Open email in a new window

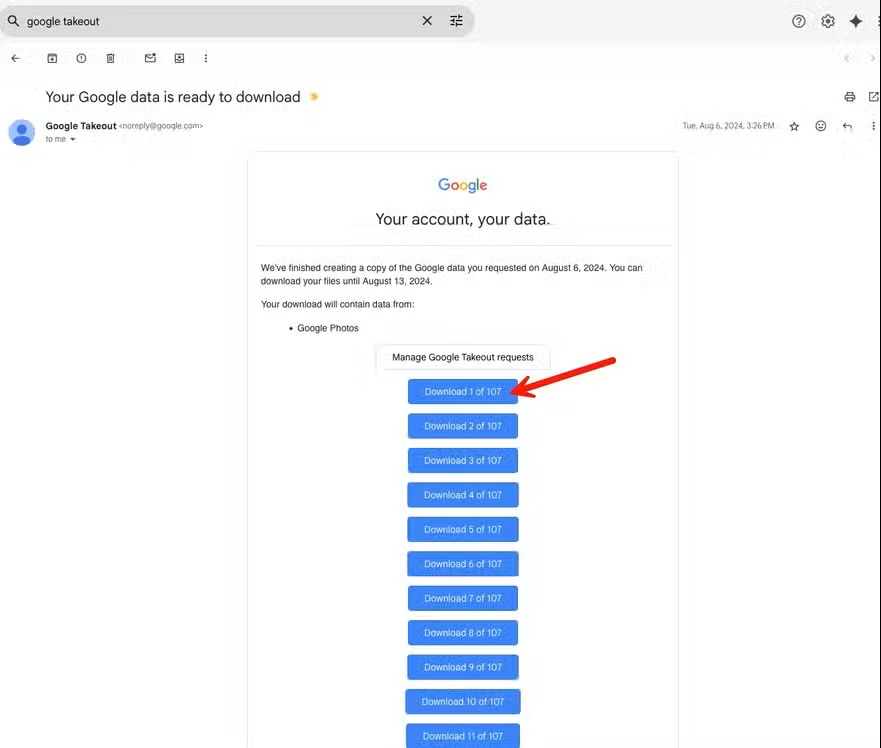tap(873, 97)
